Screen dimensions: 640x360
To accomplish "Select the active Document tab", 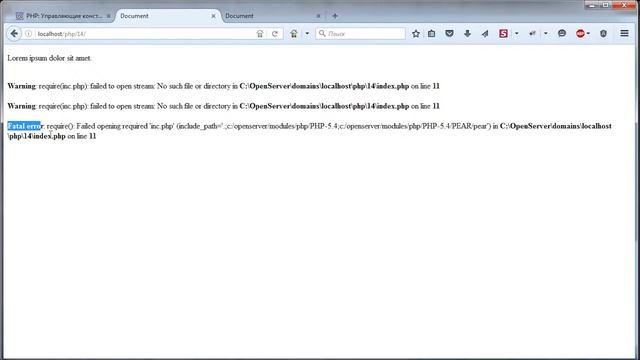I will pos(167,16).
